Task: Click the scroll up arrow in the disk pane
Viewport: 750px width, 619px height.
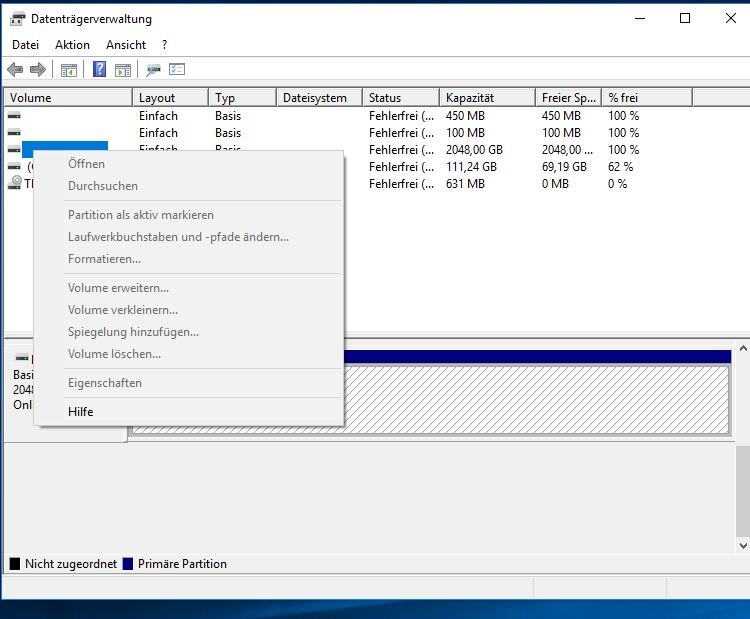Action: pyautogui.click(x=743, y=349)
